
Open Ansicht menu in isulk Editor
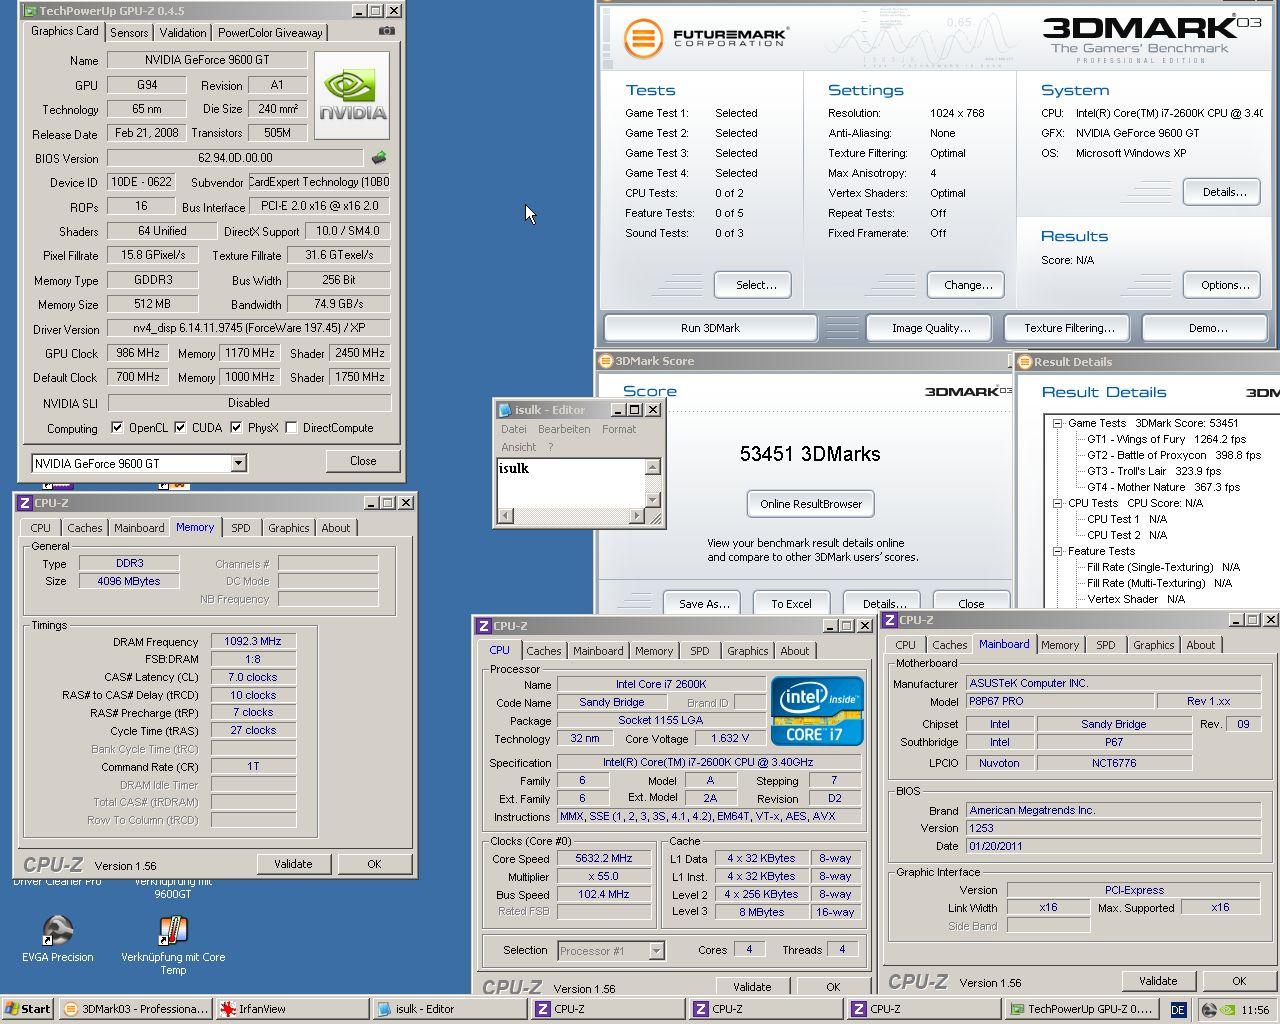[518, 447]
